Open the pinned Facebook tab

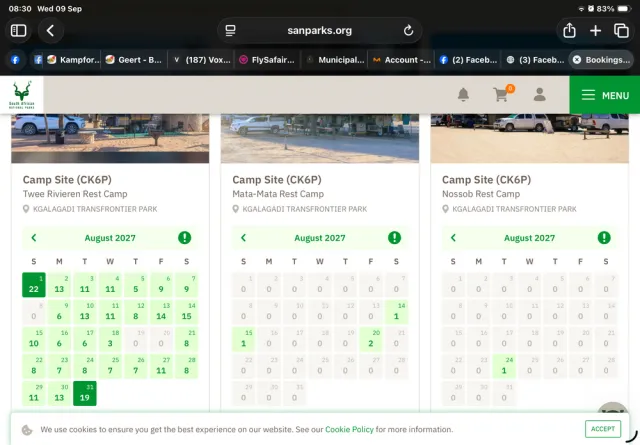point(15,60)
